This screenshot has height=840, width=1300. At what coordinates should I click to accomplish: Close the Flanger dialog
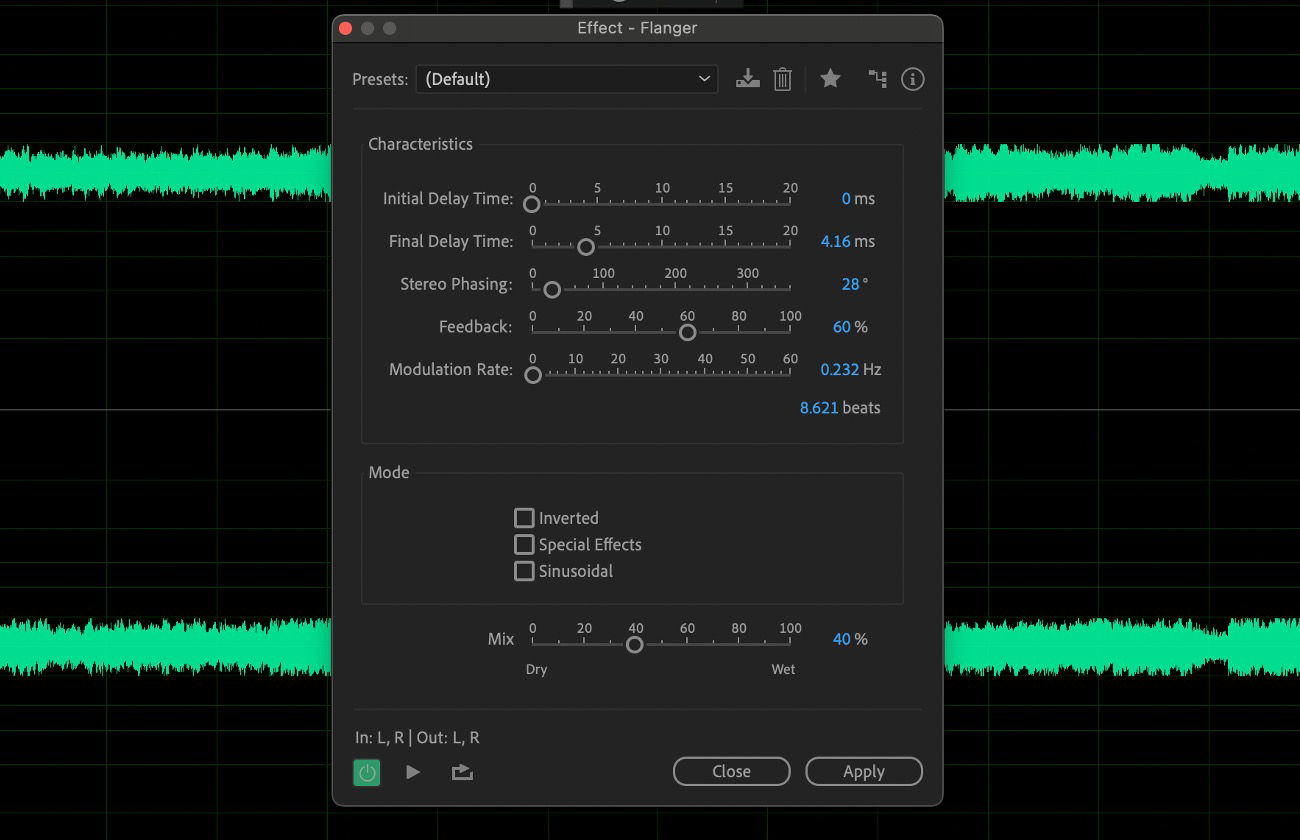[731, 771]
